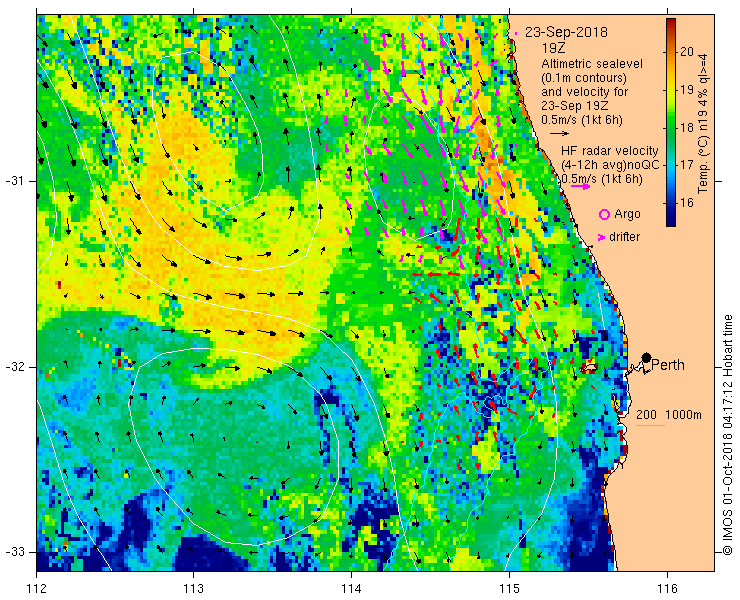The width and height of the screenshot is (740, 600).
Task: Click the 'Altimetric sealevel' legend text
Action: [x=592, y=63]
